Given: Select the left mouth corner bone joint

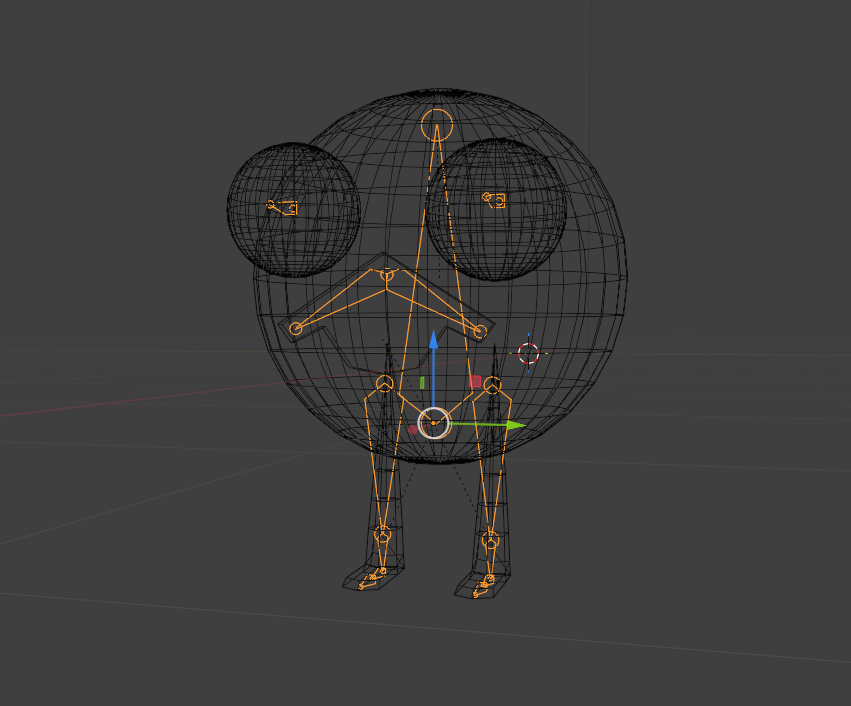Looking at the screenshot, I should (x=296, y=328).
